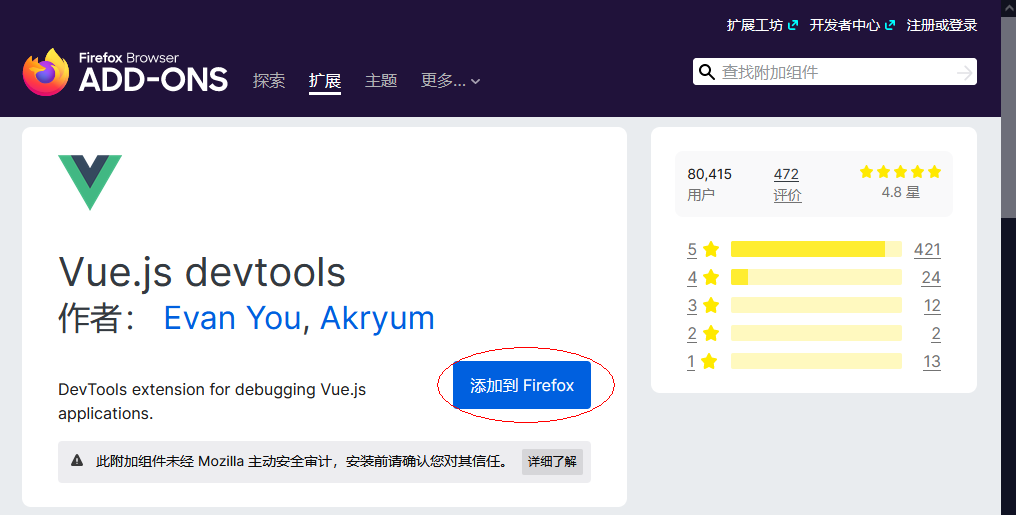Click the 添加到 Firefox button
Viewport: 1016px width, 515px height.
click(522, 385)
